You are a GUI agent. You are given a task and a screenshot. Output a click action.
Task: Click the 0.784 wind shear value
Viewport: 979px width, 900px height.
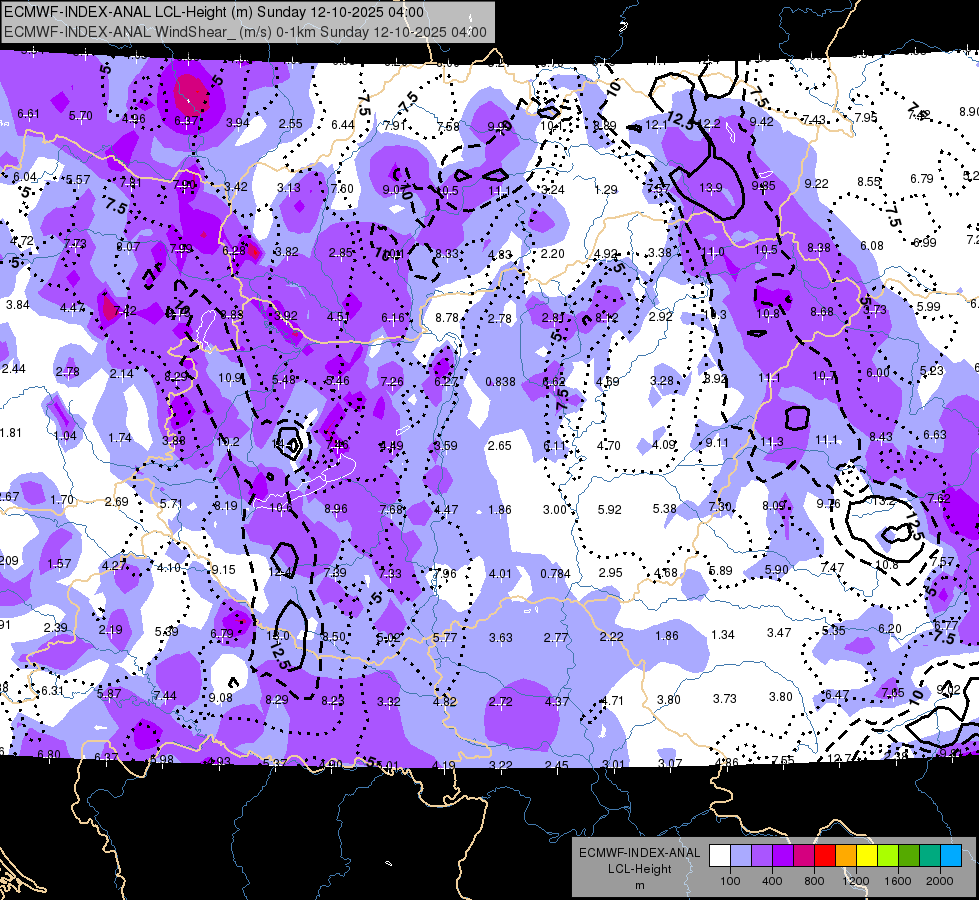pyautogui.click(x=556, y=573)
